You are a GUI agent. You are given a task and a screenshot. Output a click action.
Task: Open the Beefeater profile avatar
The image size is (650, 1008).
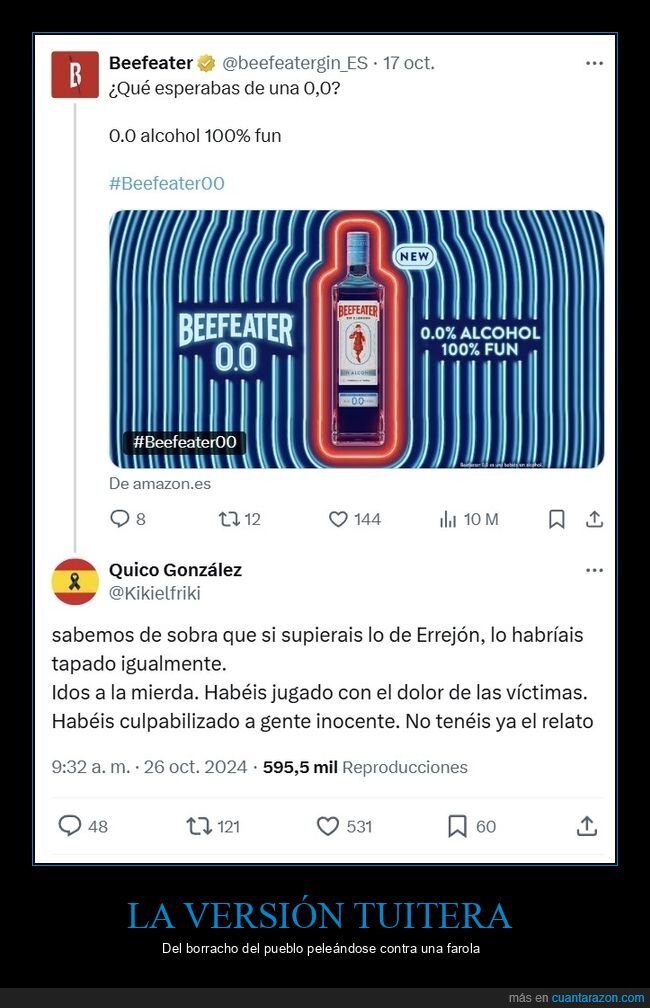tap(75, 75)
